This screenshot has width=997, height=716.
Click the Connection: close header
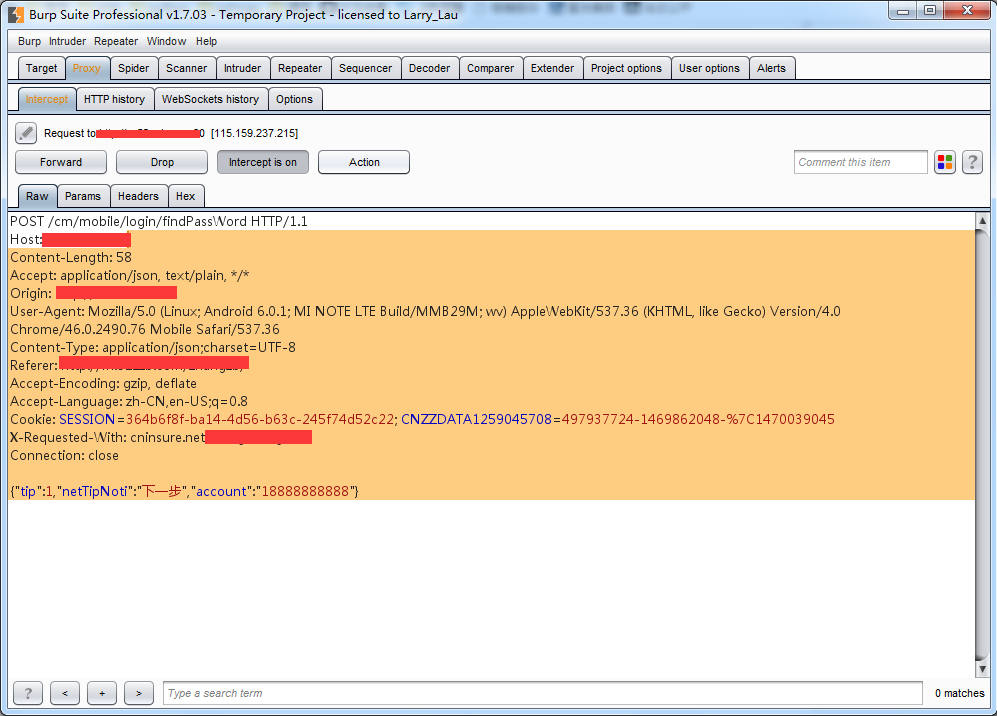pos(64,455)
